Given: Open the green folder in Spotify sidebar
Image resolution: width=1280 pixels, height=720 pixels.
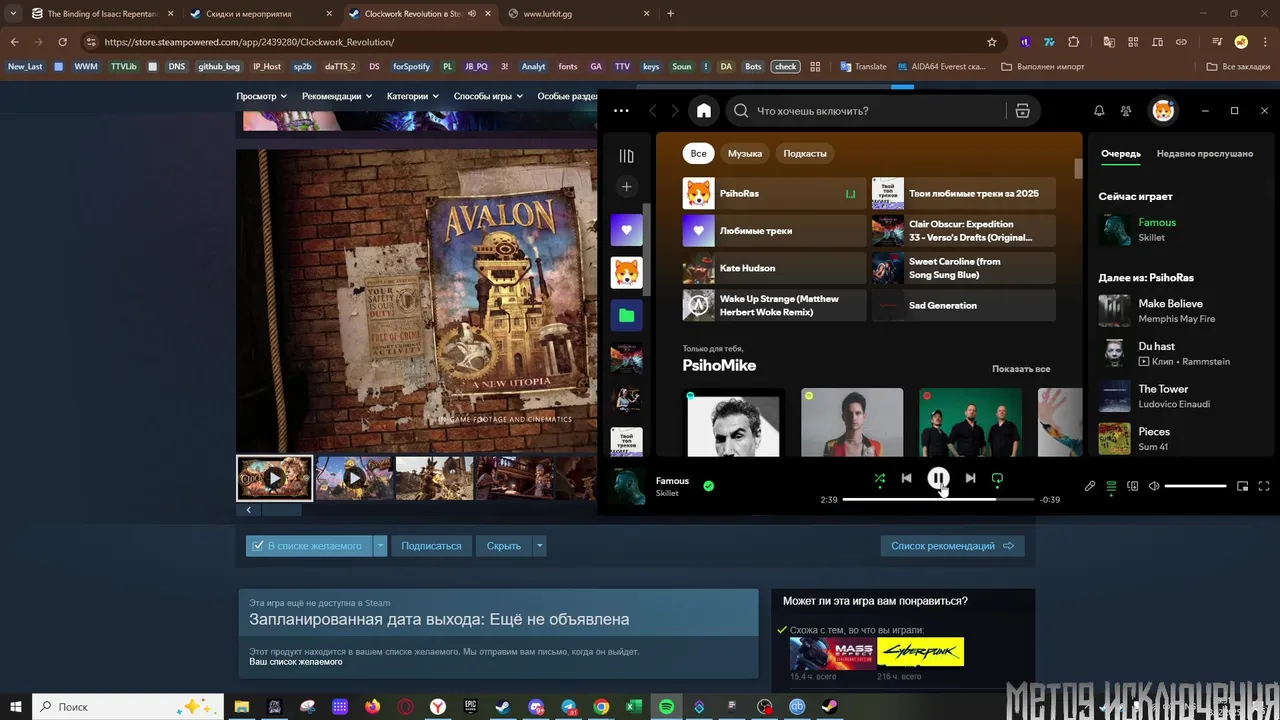Looking at the screenshot, I should 627,315.
